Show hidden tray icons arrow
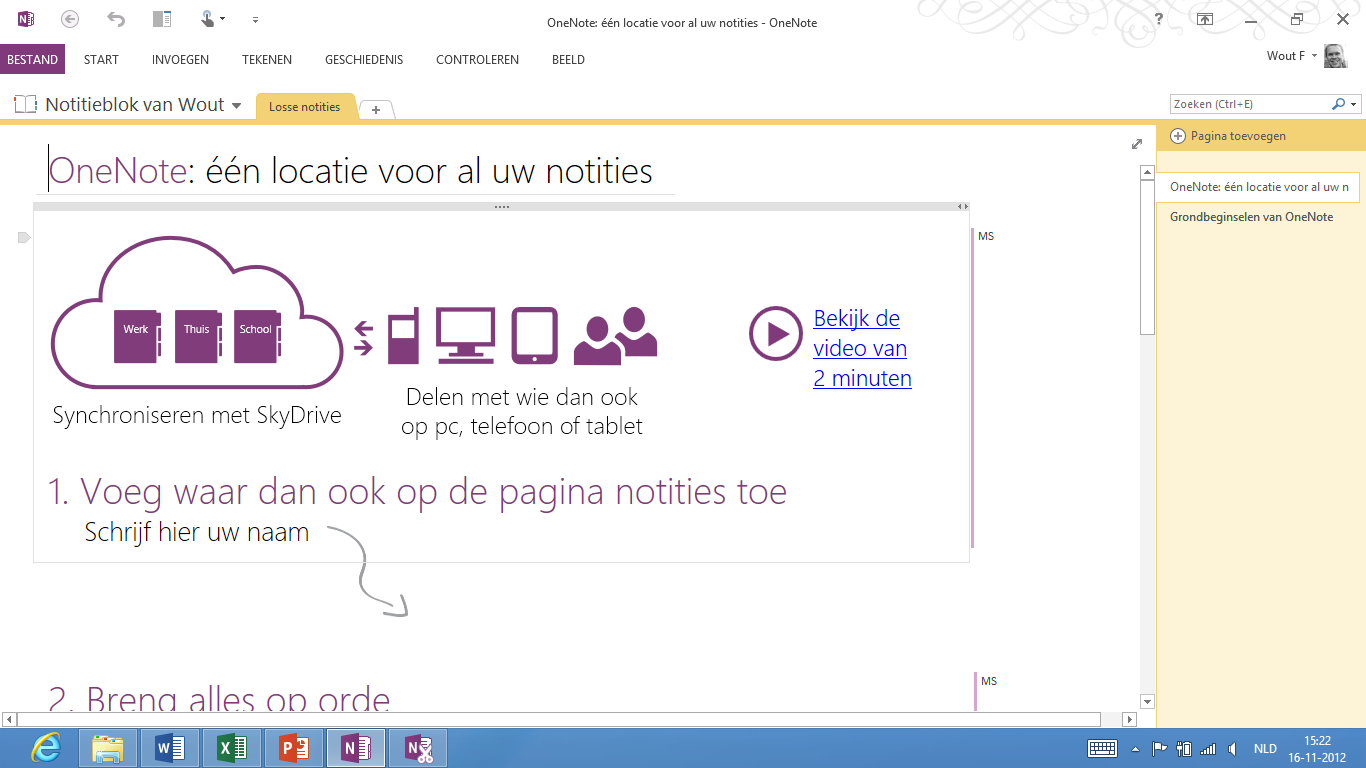This screenshot has width=1366, height=768. pyautogui.click(x=1135, y=748)
